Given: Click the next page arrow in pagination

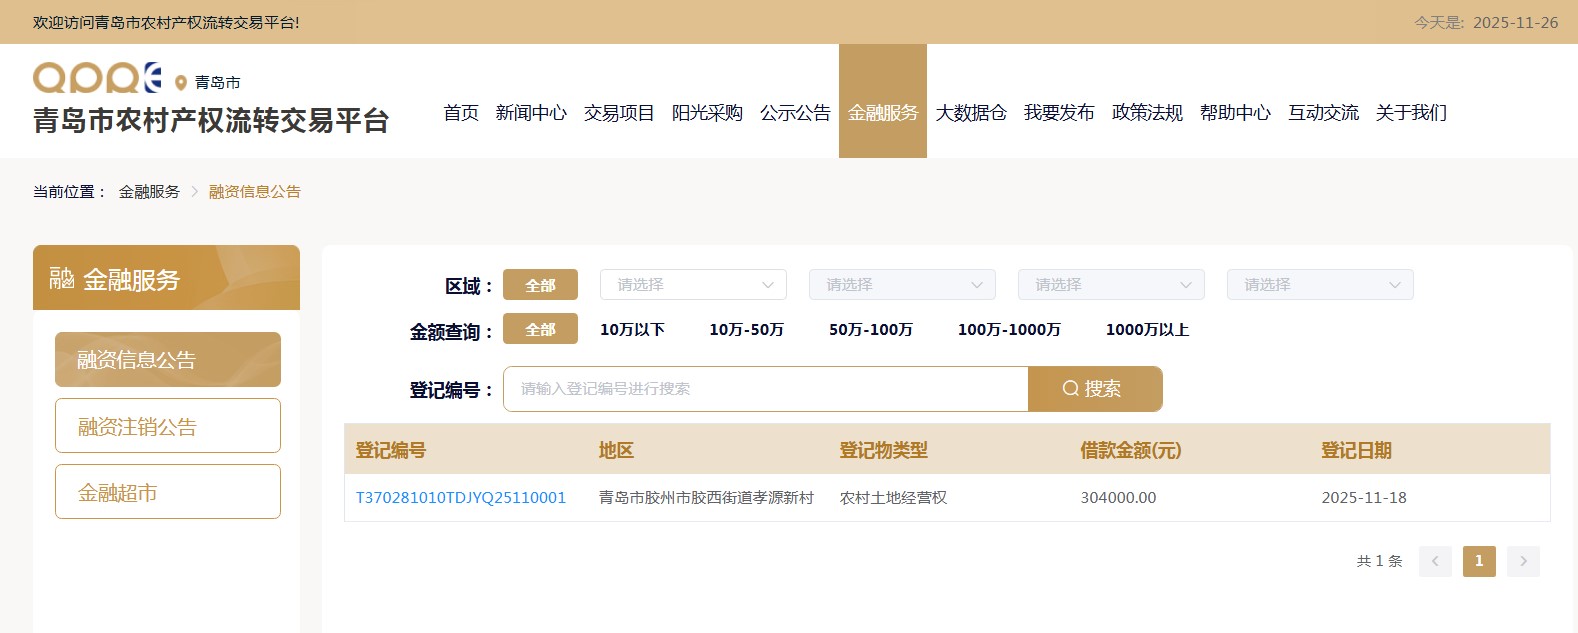Looking at the screenshot, I should pyautogui.click(x=1523, y=561).
